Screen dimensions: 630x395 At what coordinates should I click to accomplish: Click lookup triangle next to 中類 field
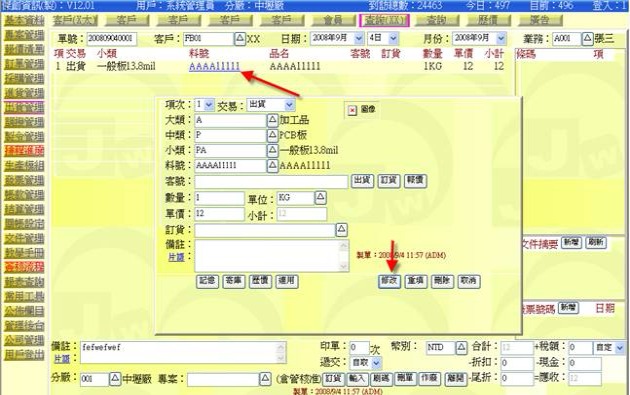pos(272,135)
